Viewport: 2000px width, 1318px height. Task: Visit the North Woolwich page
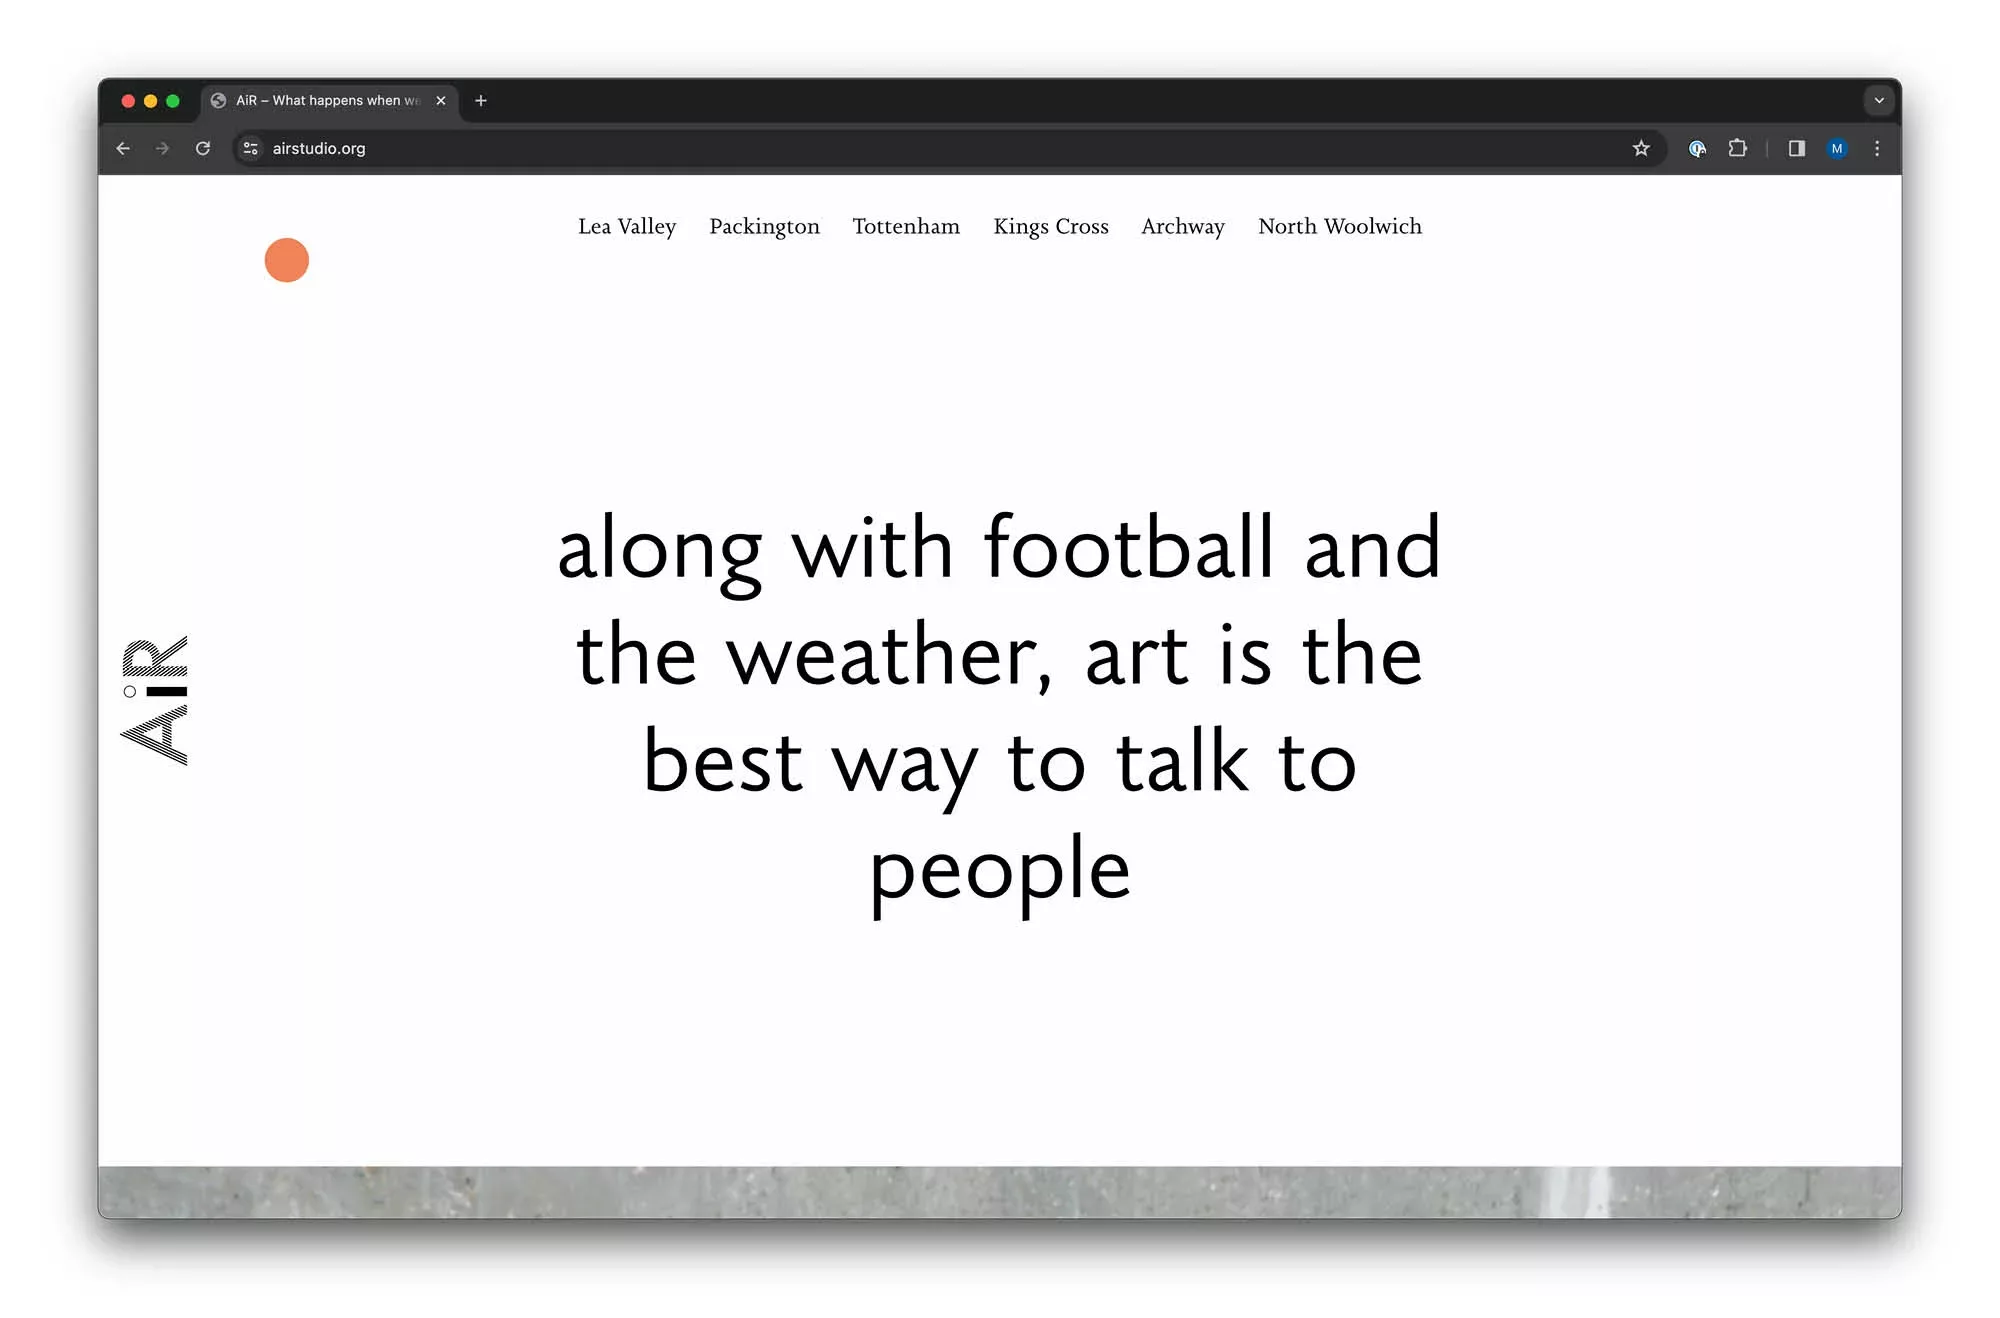[1339, 227]
